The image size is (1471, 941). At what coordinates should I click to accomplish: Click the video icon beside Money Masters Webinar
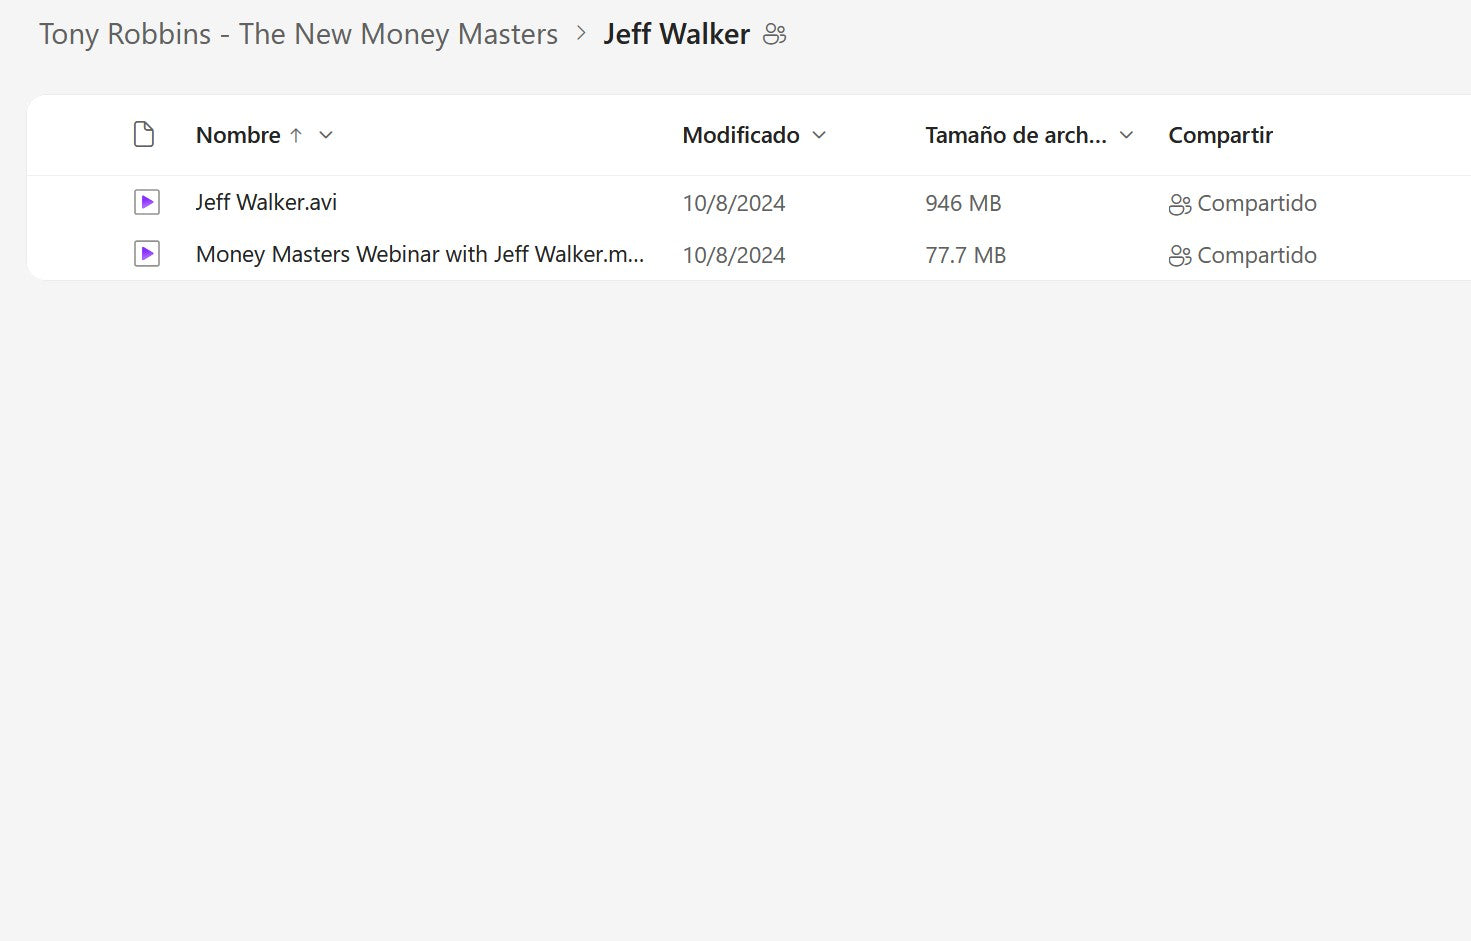click(x=147, y=255)
